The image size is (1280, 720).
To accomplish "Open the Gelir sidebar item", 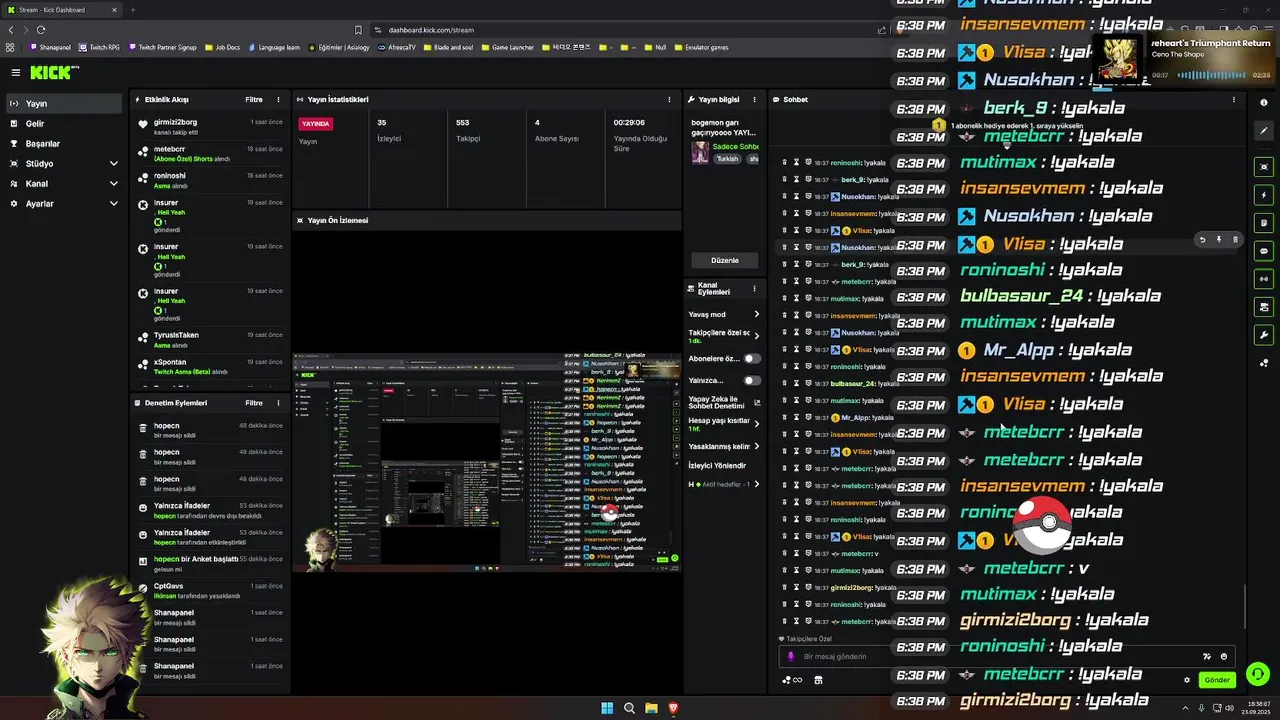I will pos(64,124).
